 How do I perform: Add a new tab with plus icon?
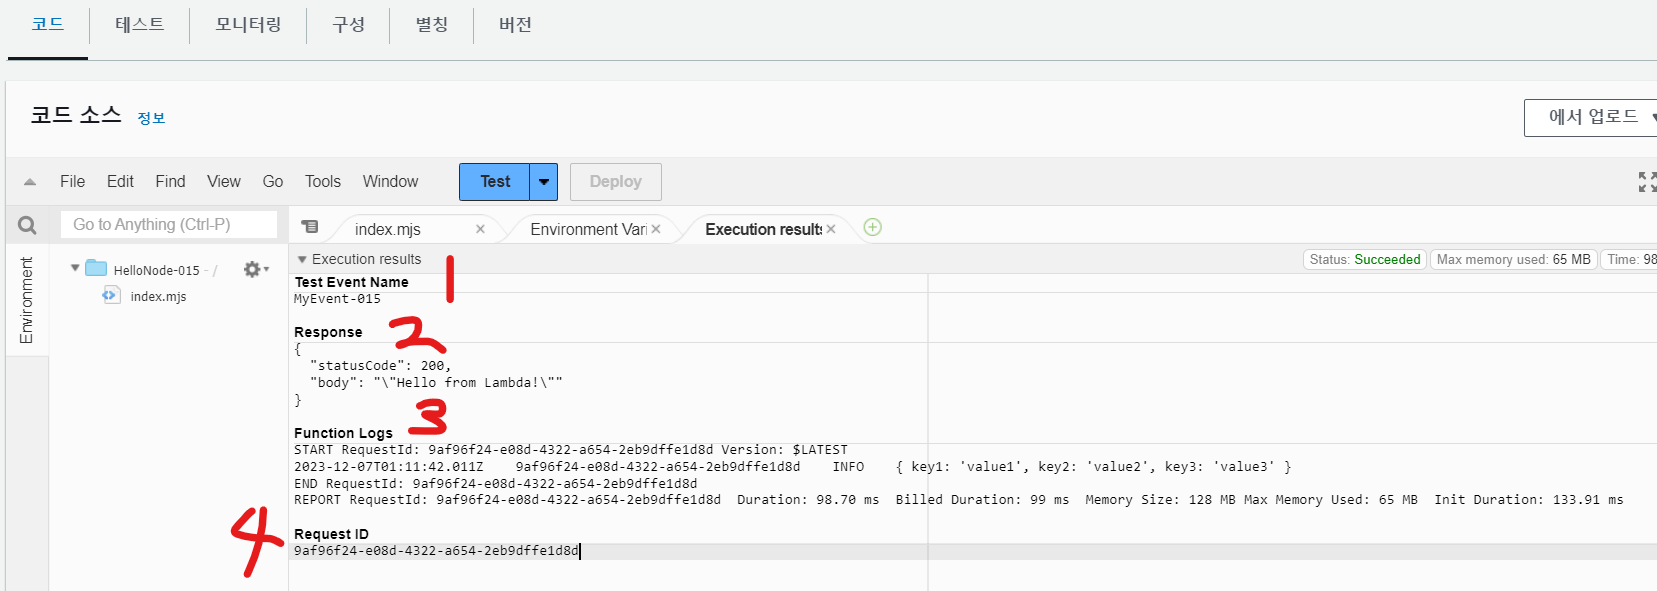[x=873, y=227]
